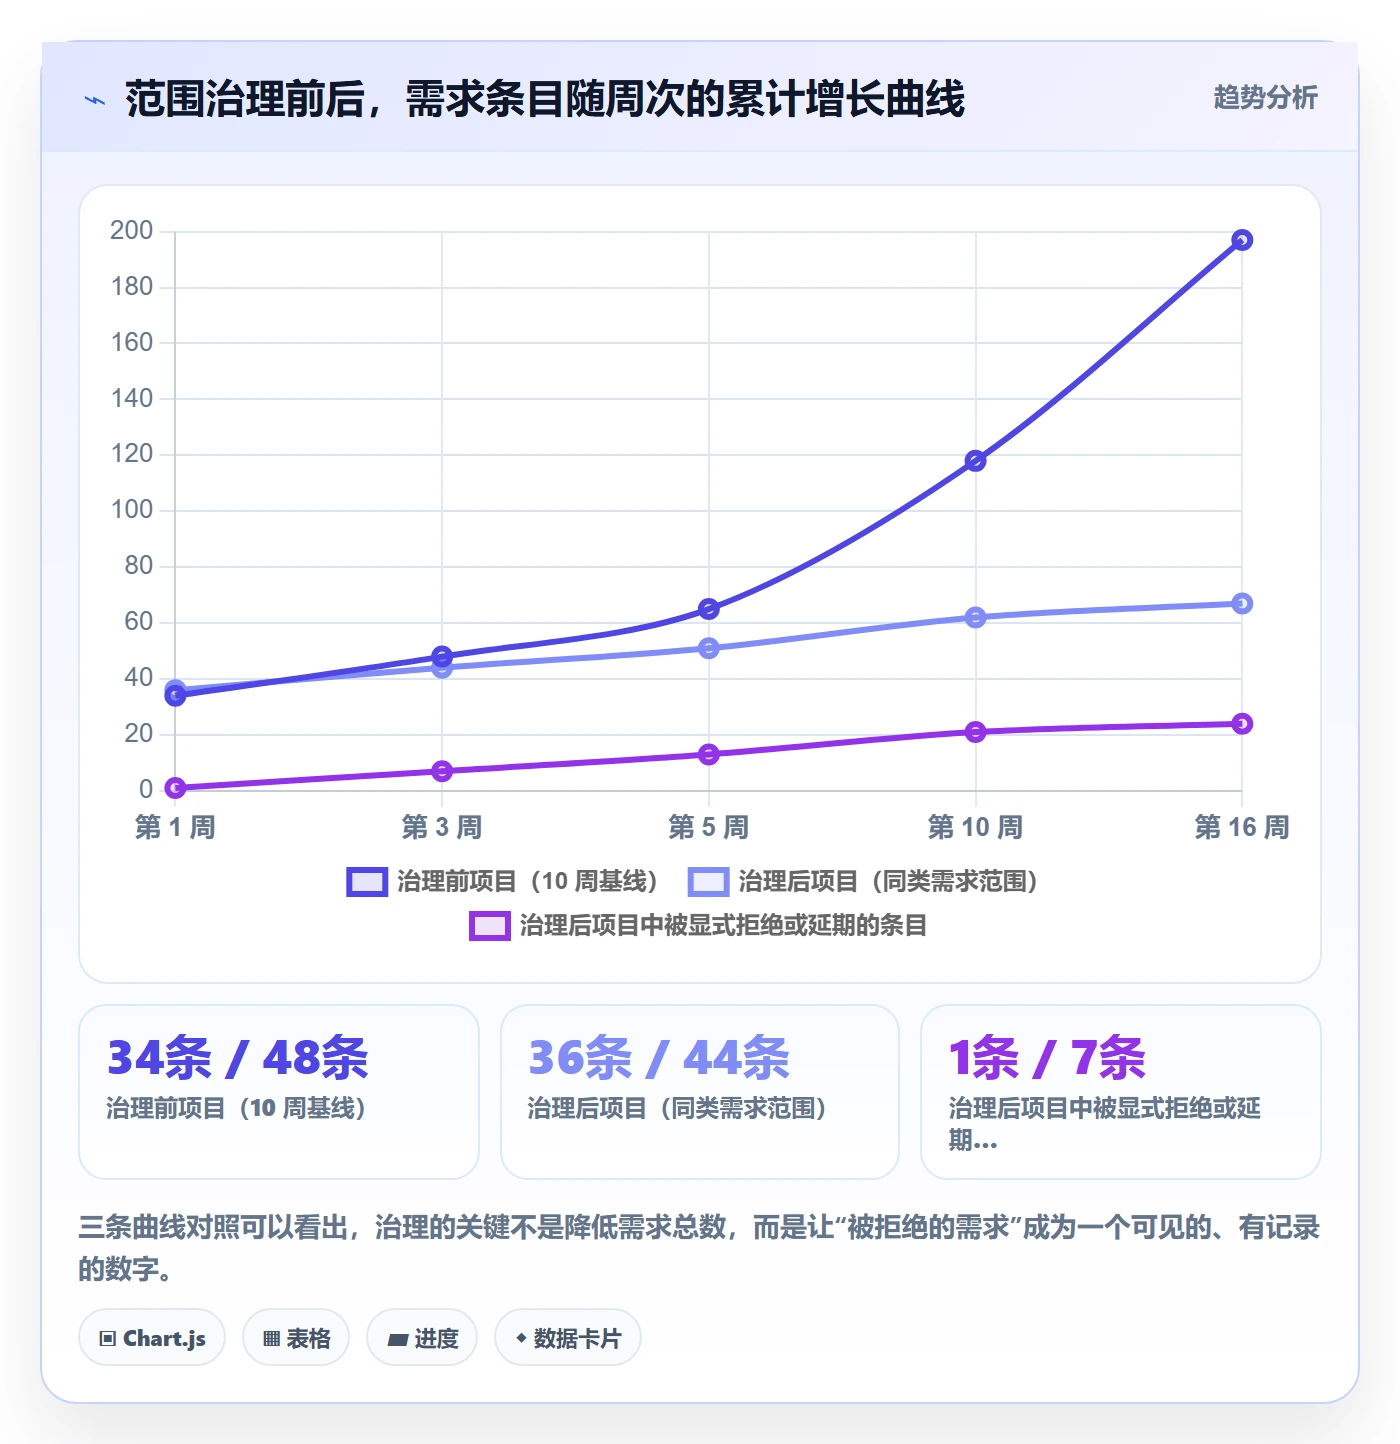Image resolution: width=1400 pixels, height=1444 pixels.
Task: Toggle the 治理后项目（同类需求范围）legend entry
Action: click(864, 881)
